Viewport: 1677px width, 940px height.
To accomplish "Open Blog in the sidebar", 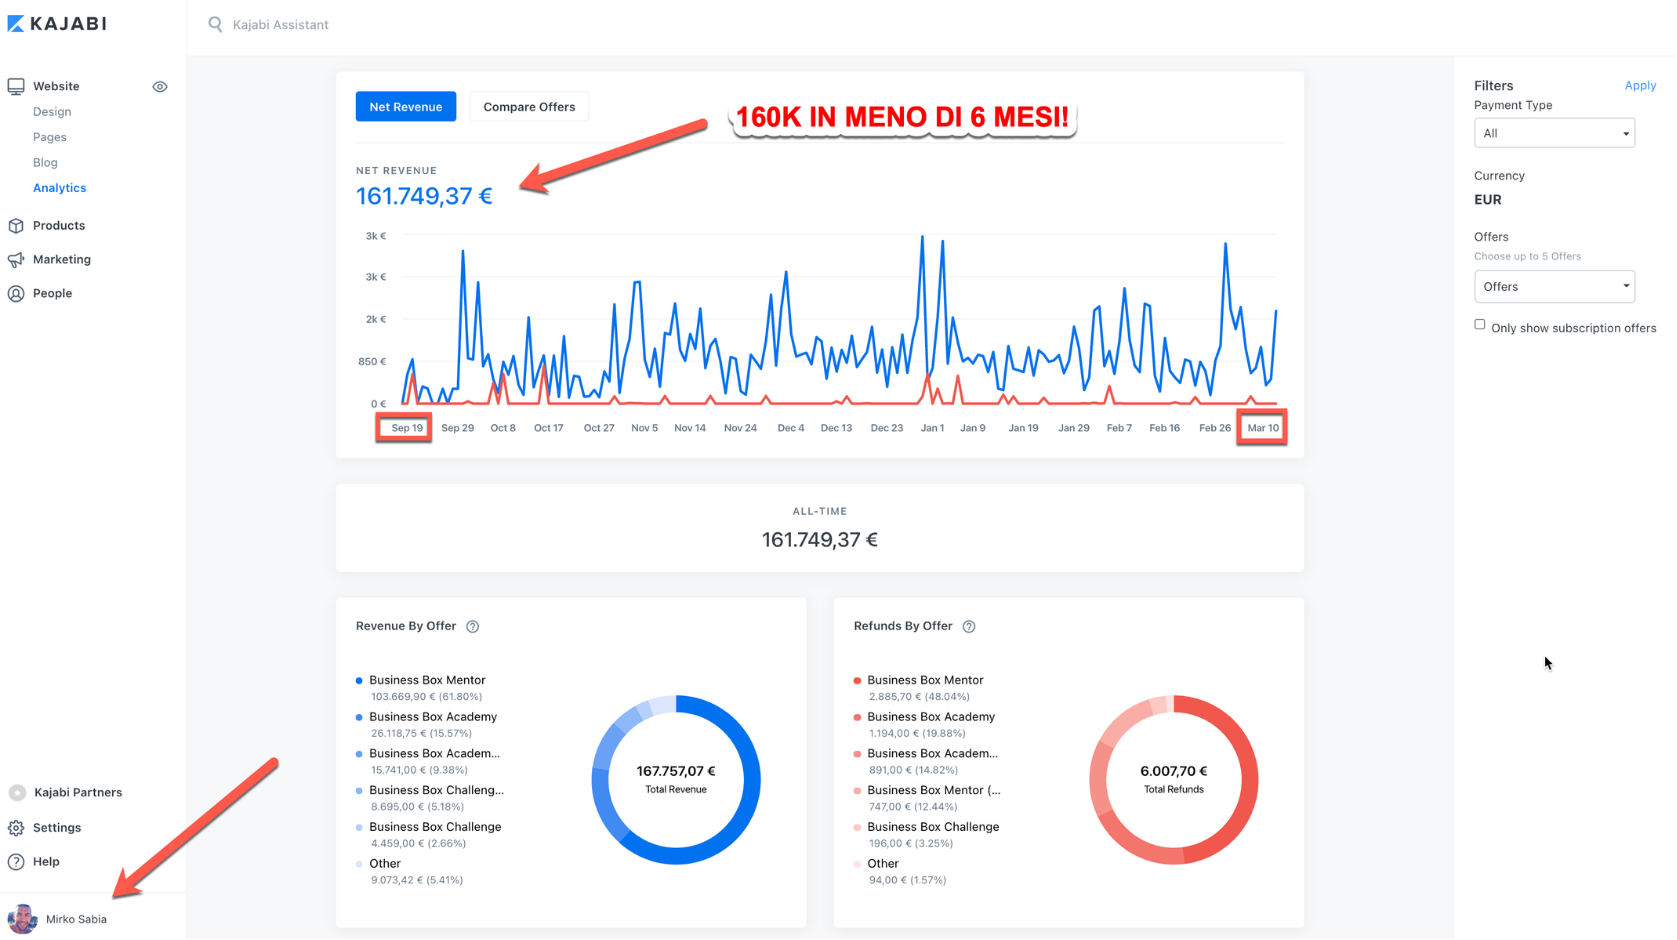I will (x=45, y=162).
